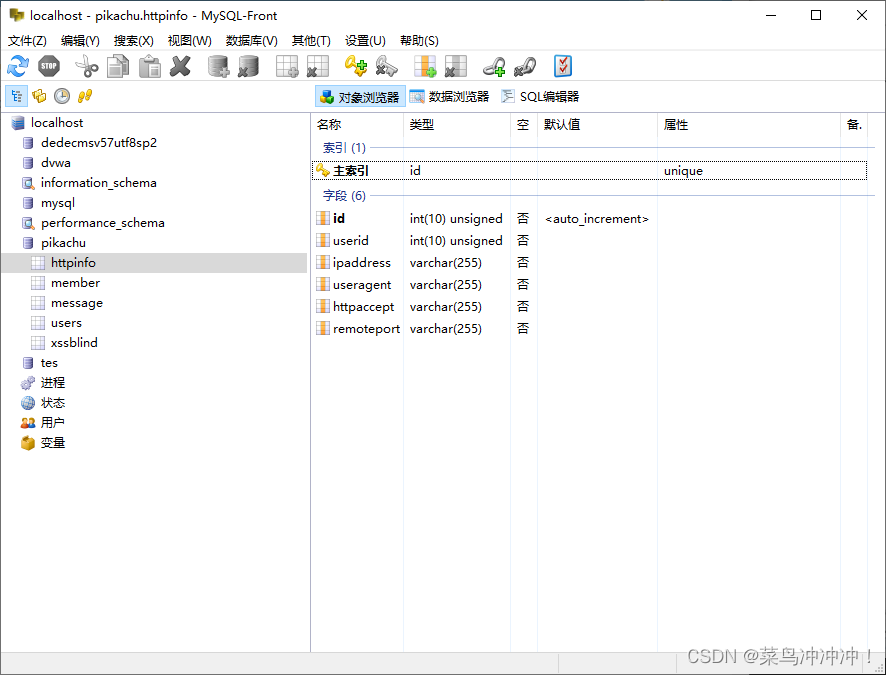The width and height of the screenshot is (886, 675).
Task: Select the mysql database
Action: (x=58, y=203)
